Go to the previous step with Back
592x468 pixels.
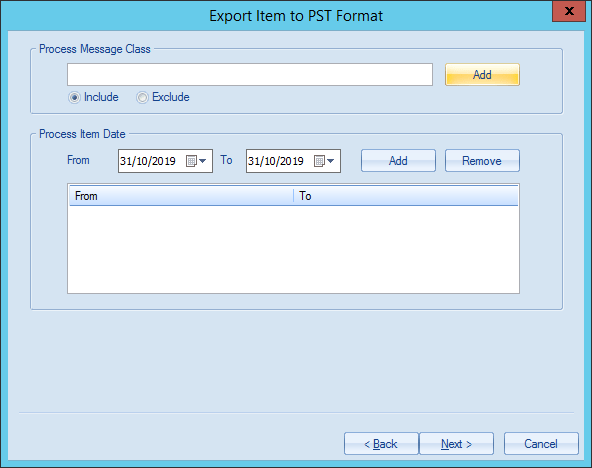pos(381,443)
